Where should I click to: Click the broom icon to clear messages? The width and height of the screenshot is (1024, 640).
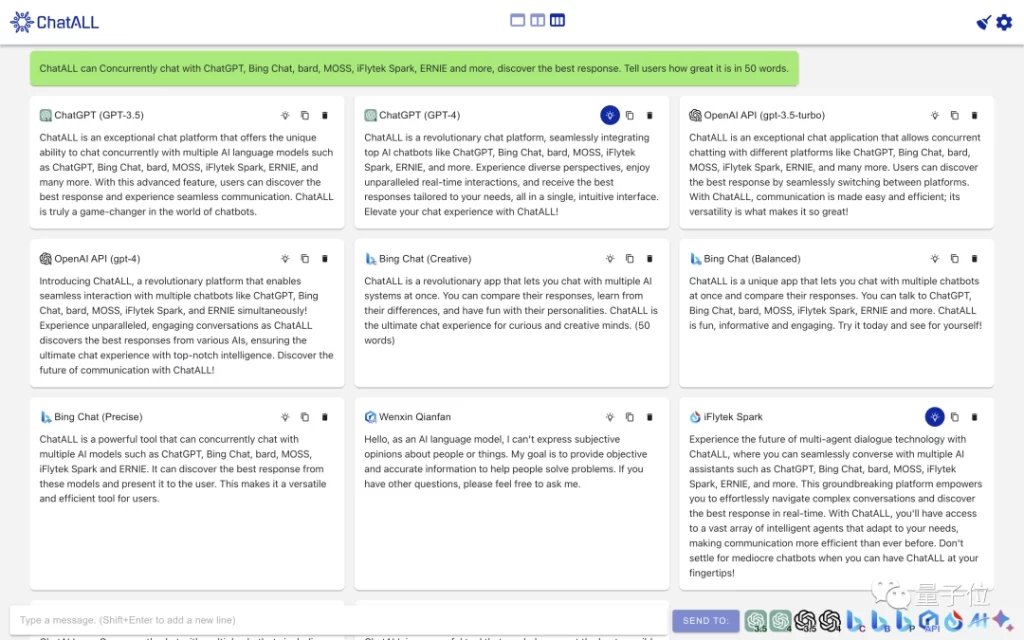pos(983,21)
